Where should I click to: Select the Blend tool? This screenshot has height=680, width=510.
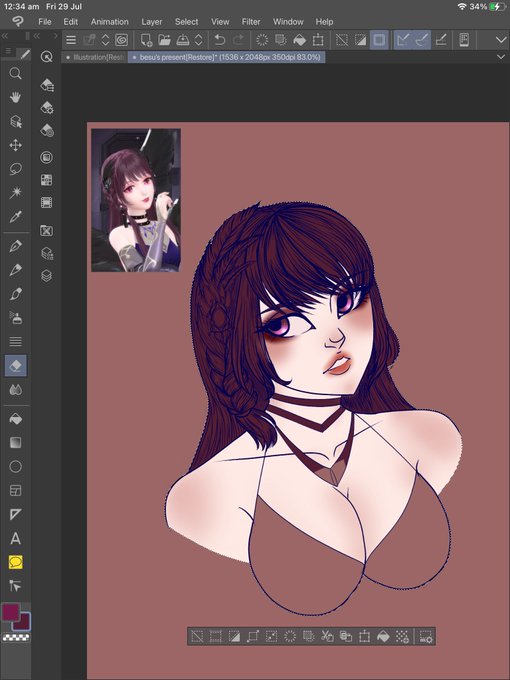[x=15, y=389]
